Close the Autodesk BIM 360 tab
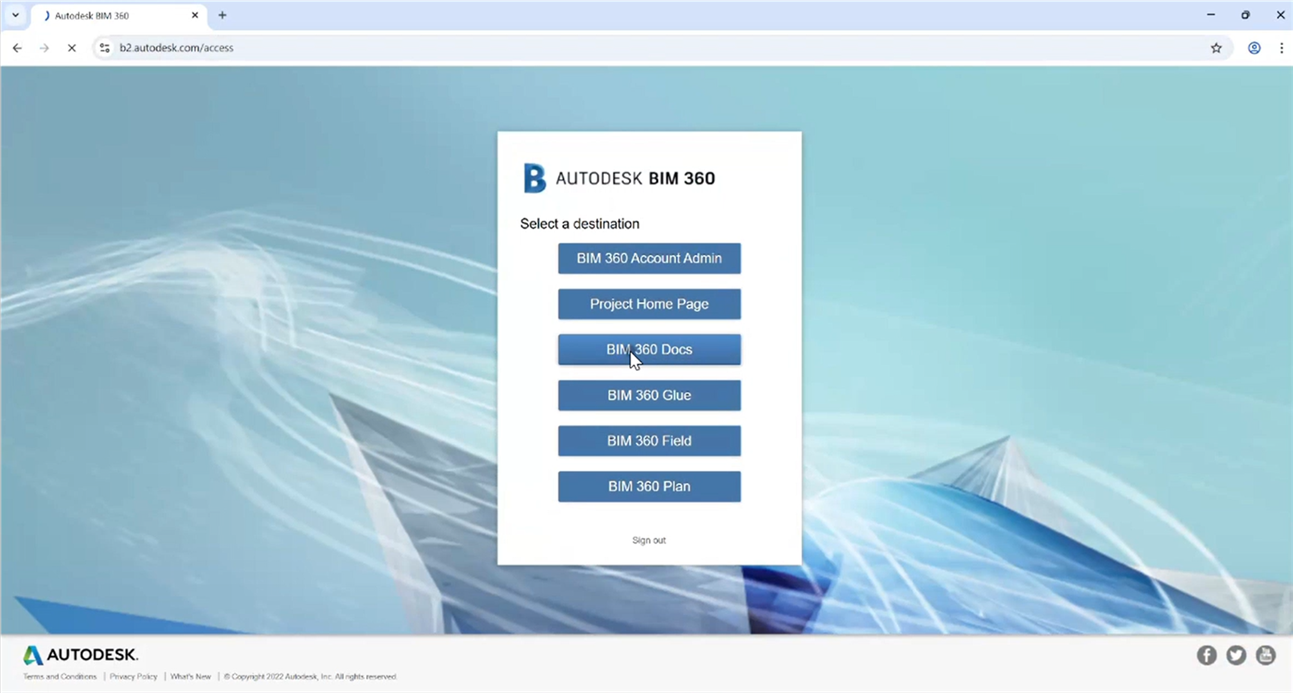 (x=195, y=16)
